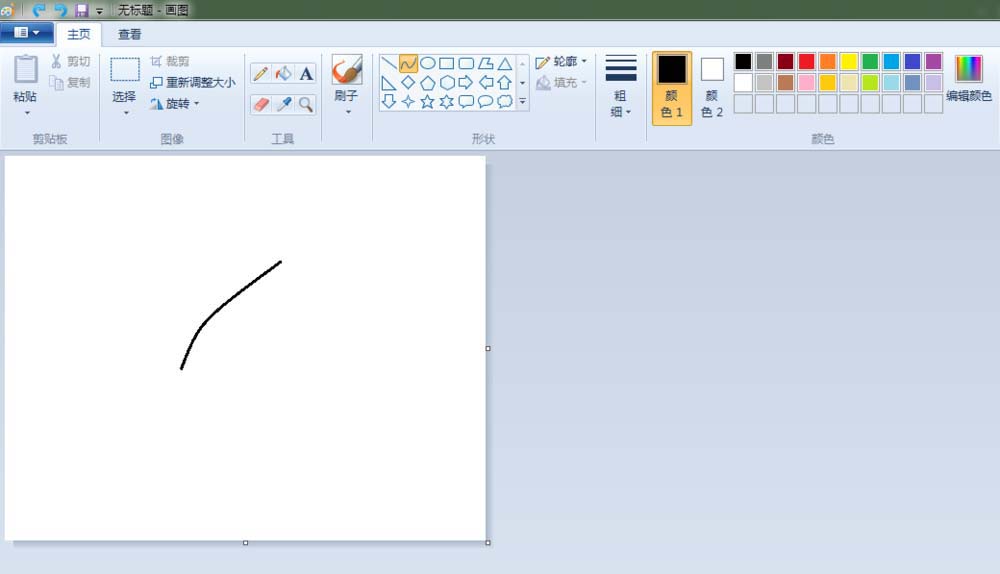The height and width of the screenshot is (574, 1000).
Task: Pick the purple palette swatch
Action: [x=934, y=61]
